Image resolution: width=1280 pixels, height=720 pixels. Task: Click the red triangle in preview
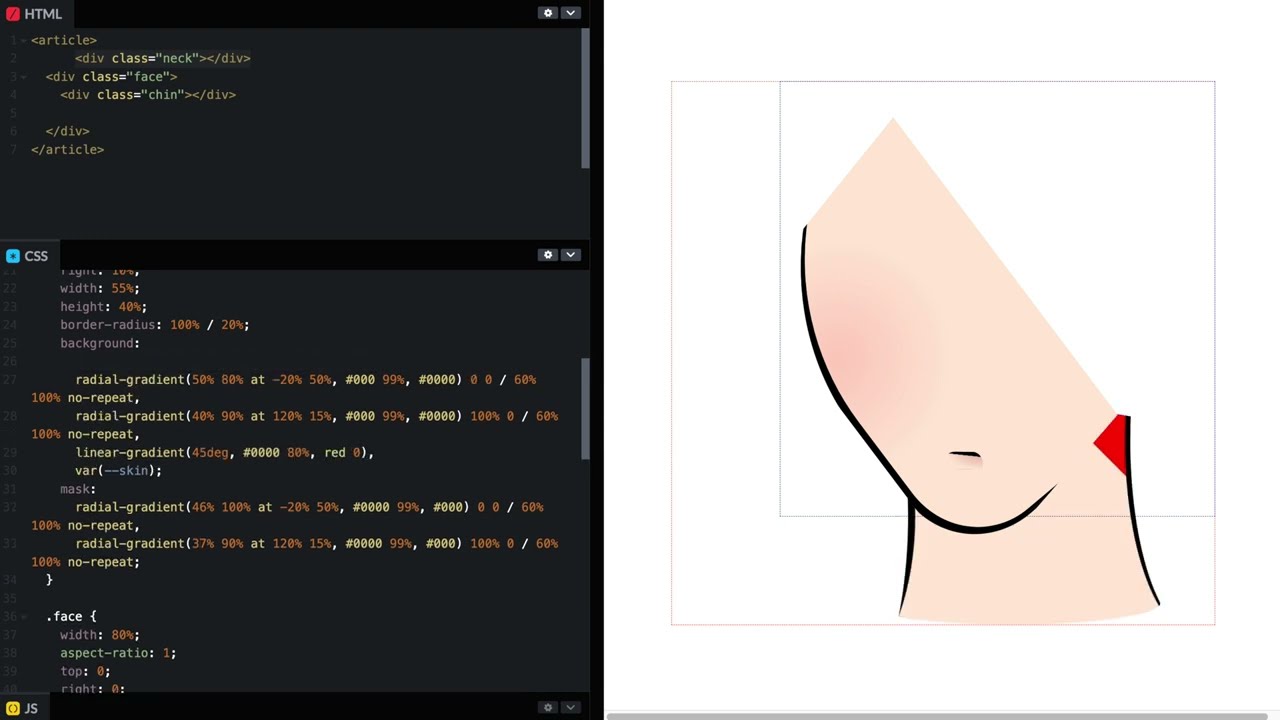click(1113, 443)
